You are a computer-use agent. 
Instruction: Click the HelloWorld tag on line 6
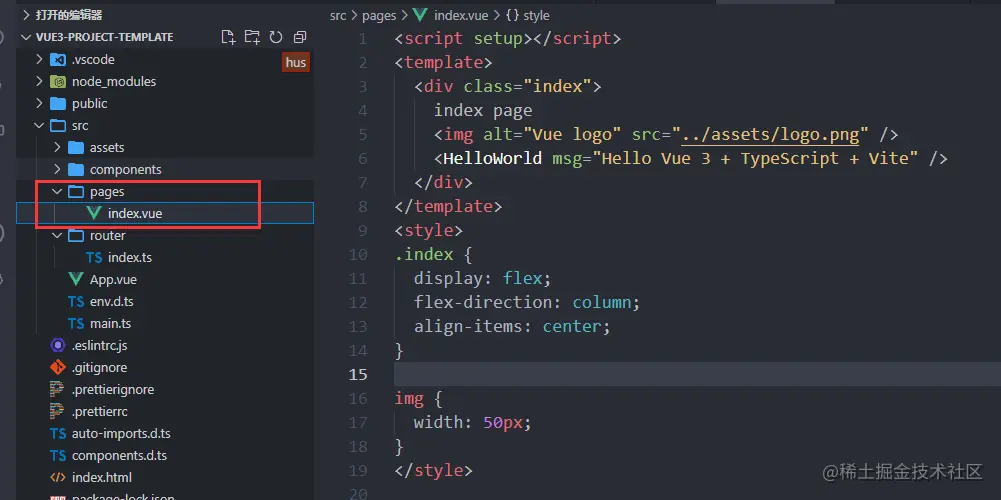point(492,158)
